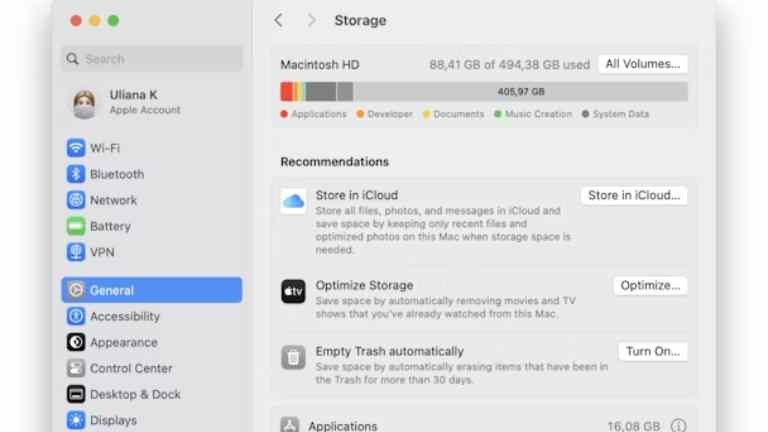The height and width of the screenshot is (432, 768).
Task: Click the Control Center icon
Action: [x=76, y=368]
